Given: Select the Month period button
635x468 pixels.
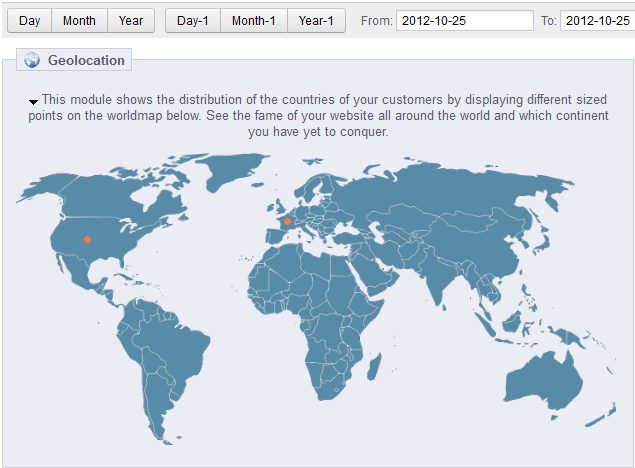Looking at the screenshot, I should pyautogui.click(x=79, y=20).
